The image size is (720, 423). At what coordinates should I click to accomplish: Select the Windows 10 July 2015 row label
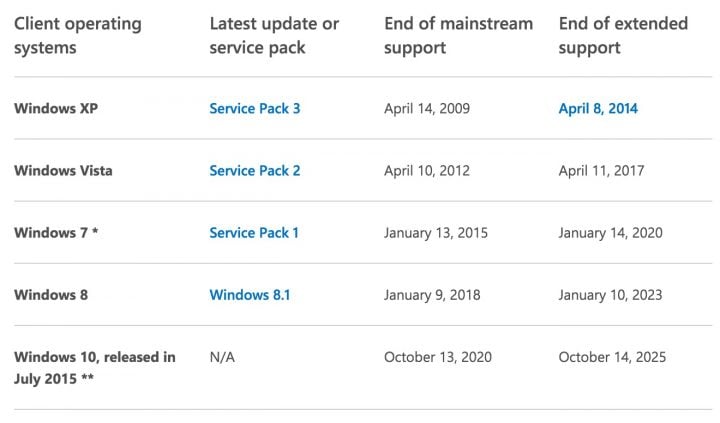coord(95,368)
